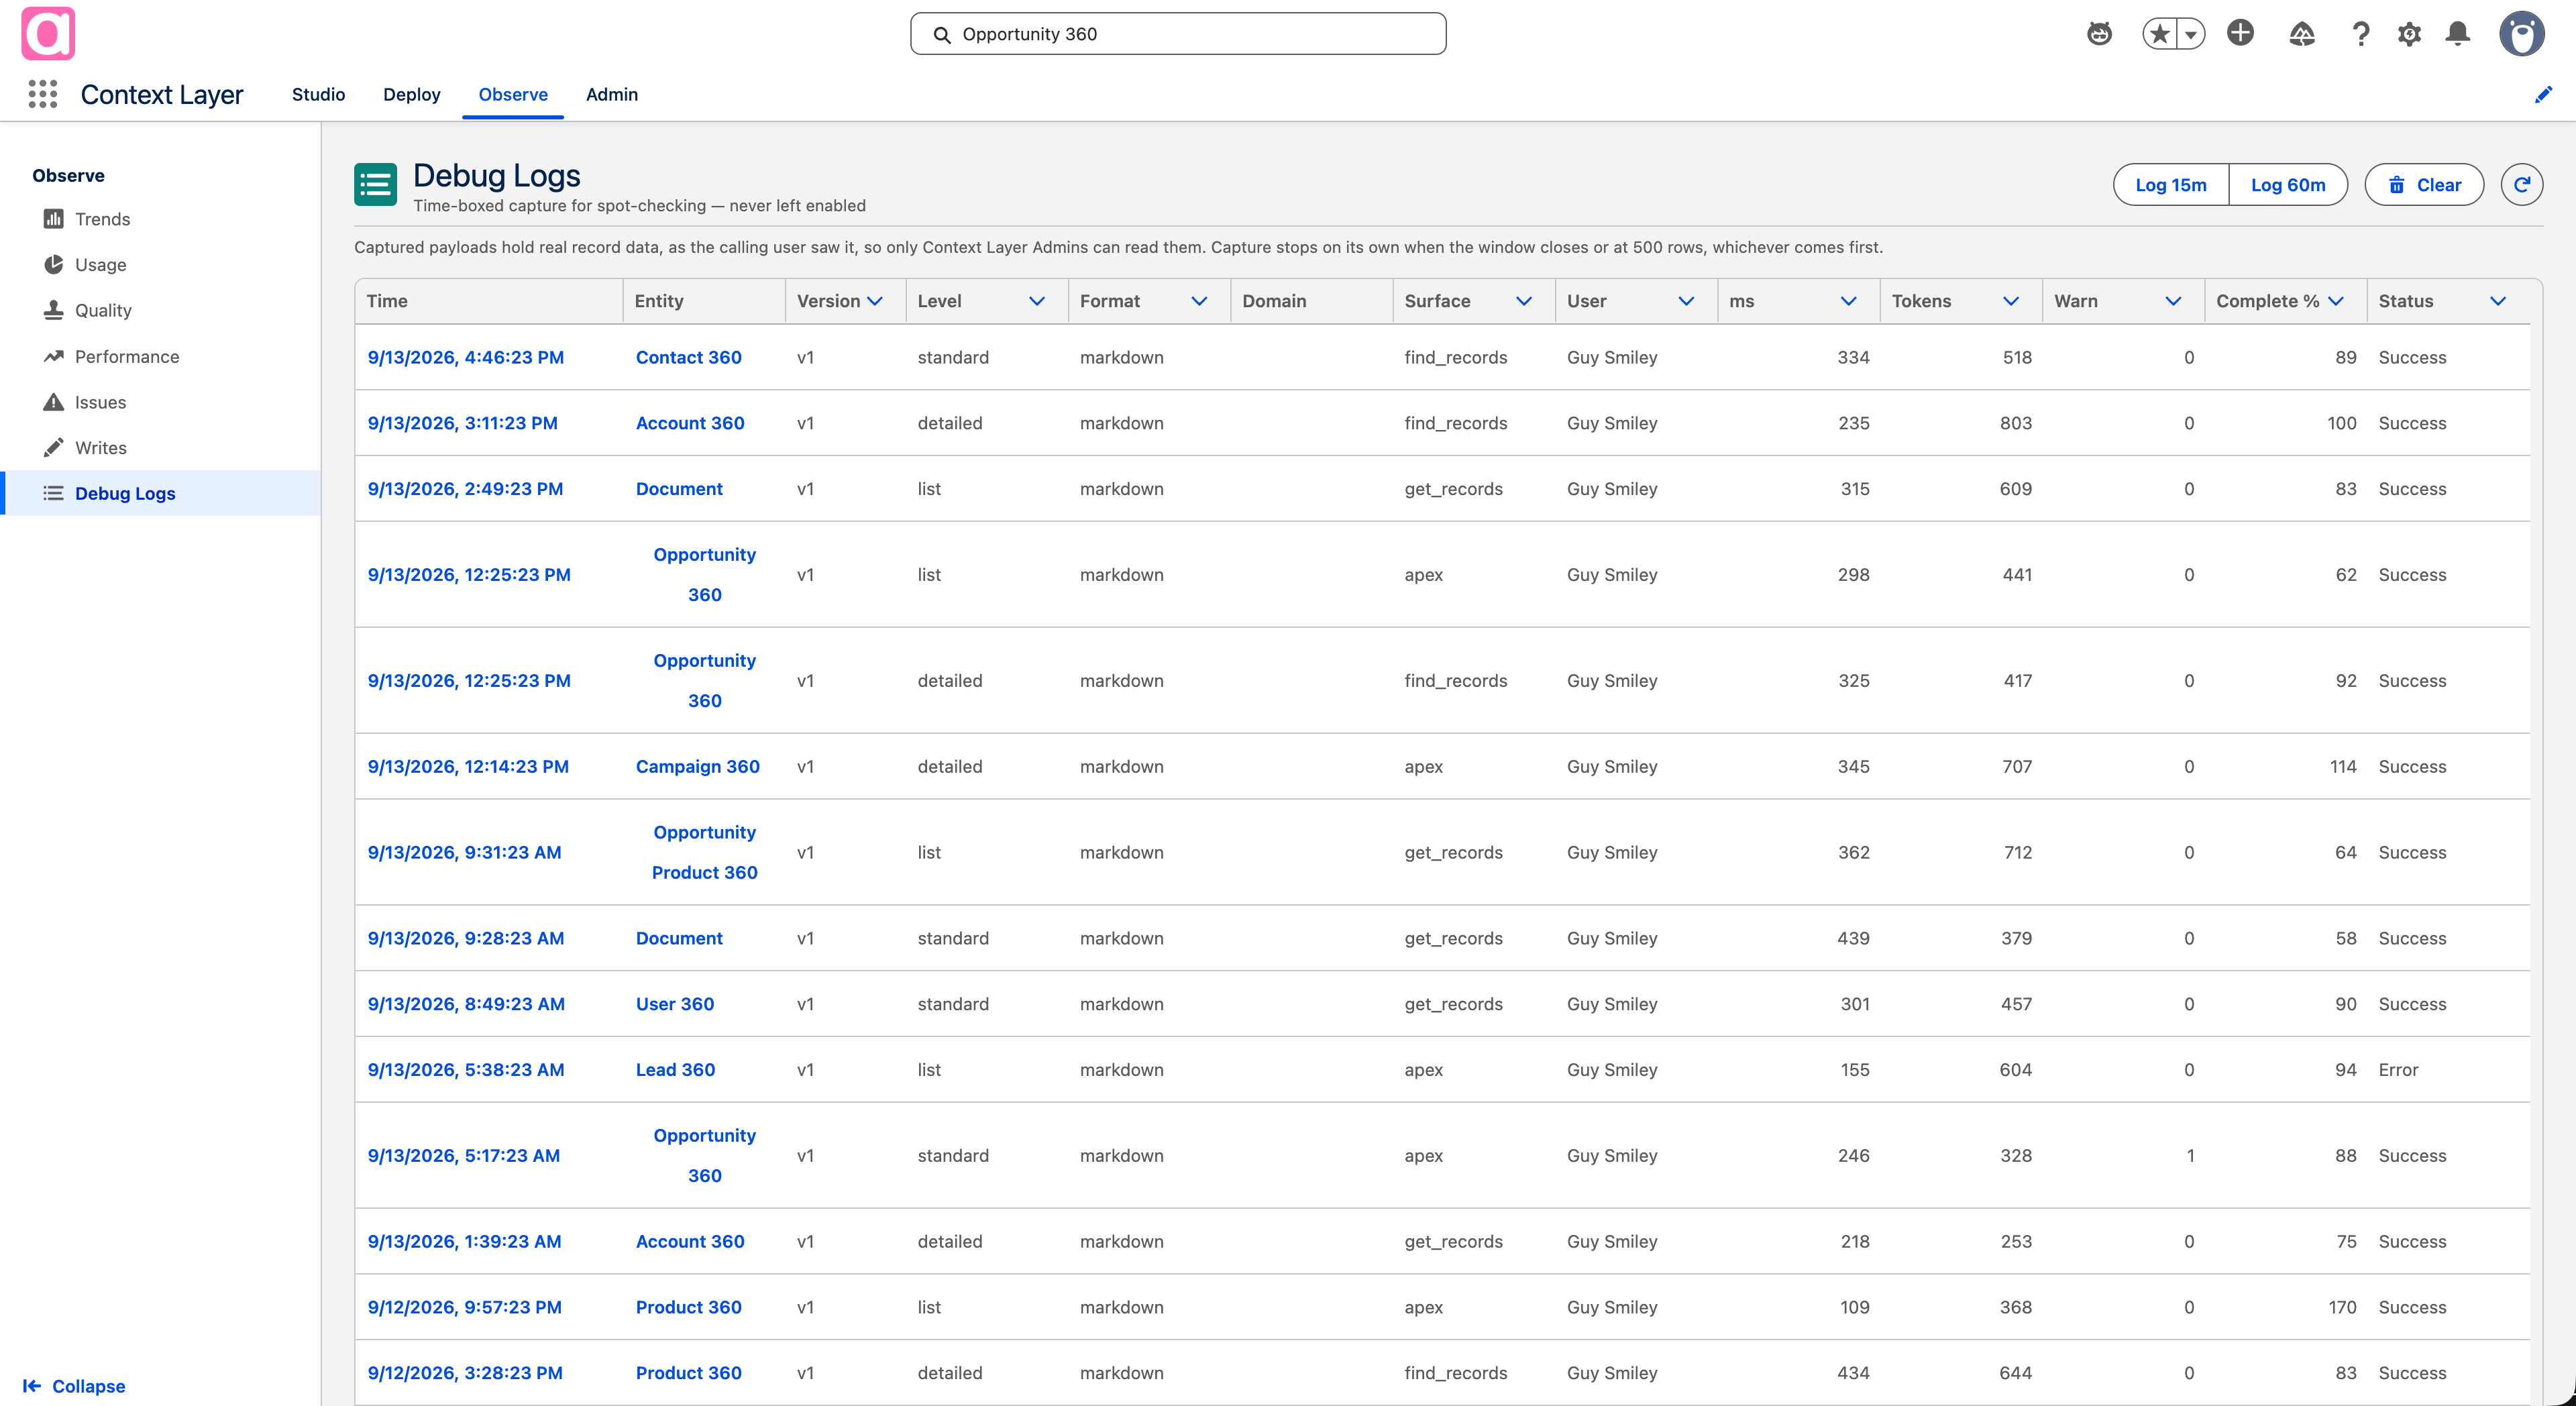Click the Entity column header
The width and height of the screenshot is (2576, 1406).
tap(704, 301)
